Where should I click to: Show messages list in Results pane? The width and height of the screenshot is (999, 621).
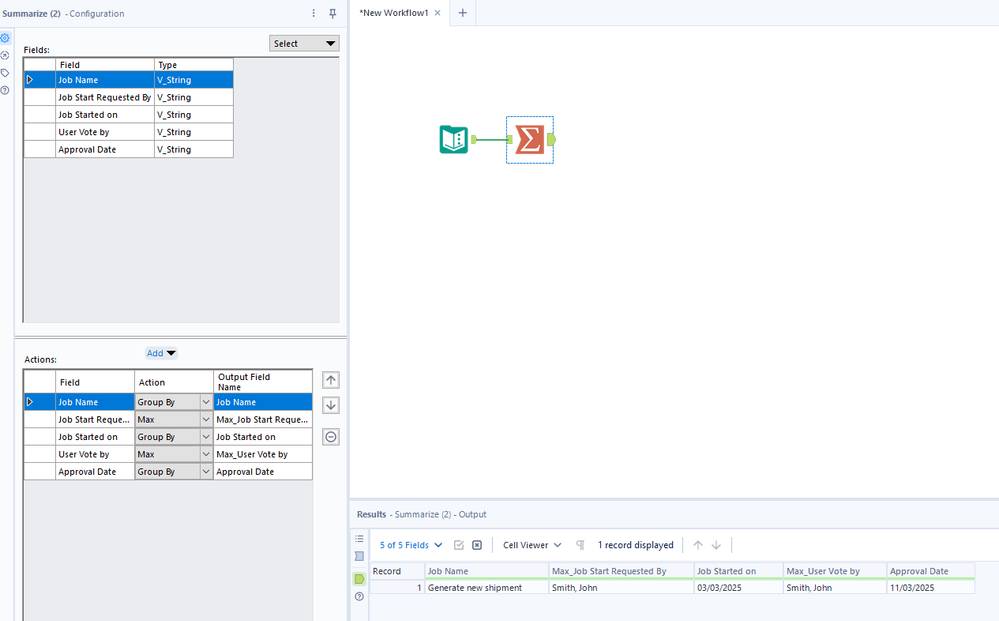(x=359, y=539)
